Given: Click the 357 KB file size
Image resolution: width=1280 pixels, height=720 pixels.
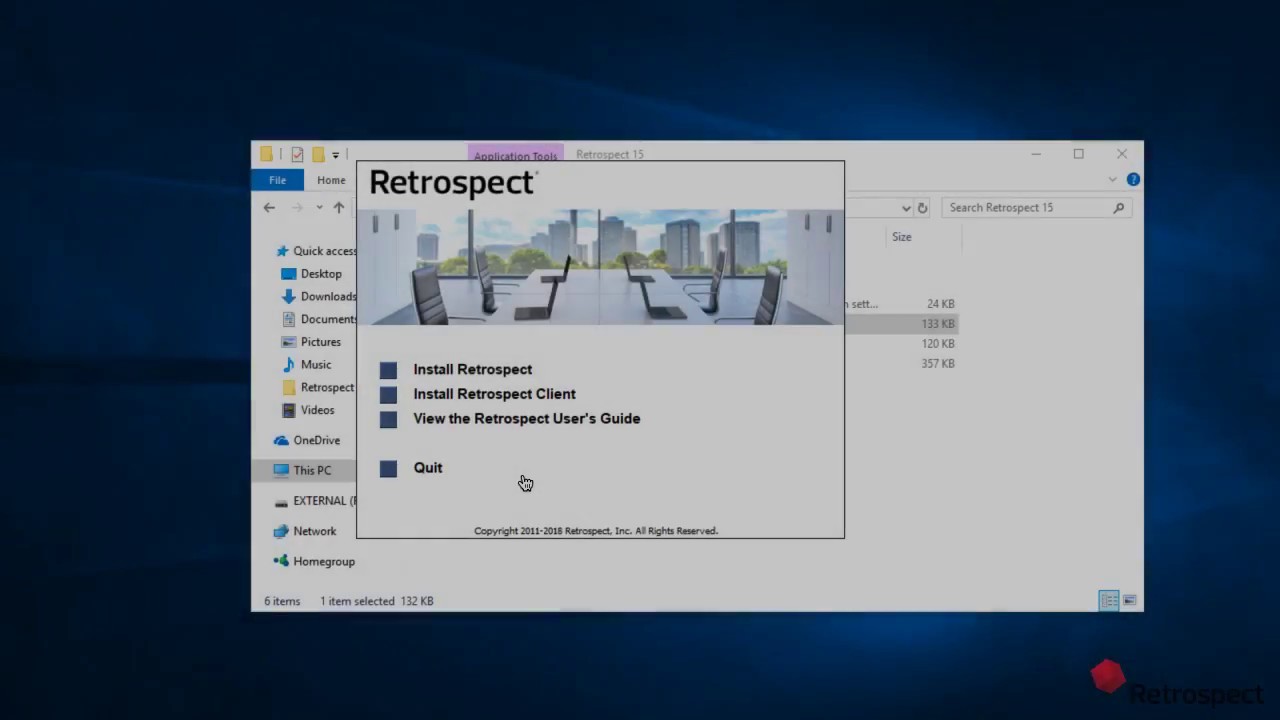Looking at the screenshot, I should click(938, 364).
